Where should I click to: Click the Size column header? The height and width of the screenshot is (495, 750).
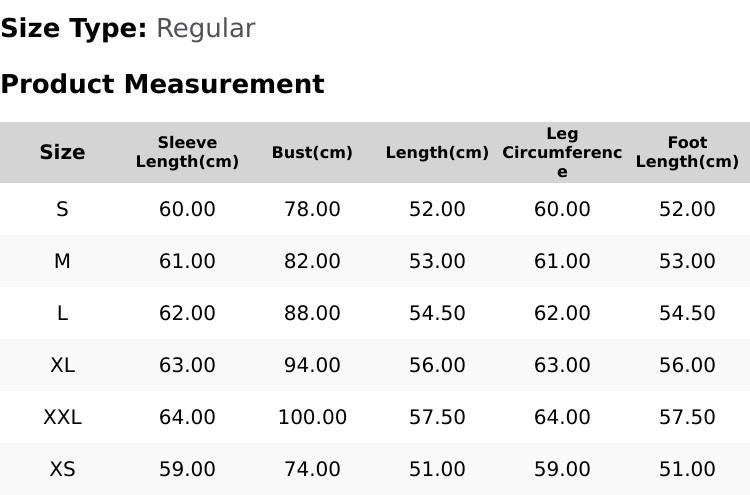62,152
